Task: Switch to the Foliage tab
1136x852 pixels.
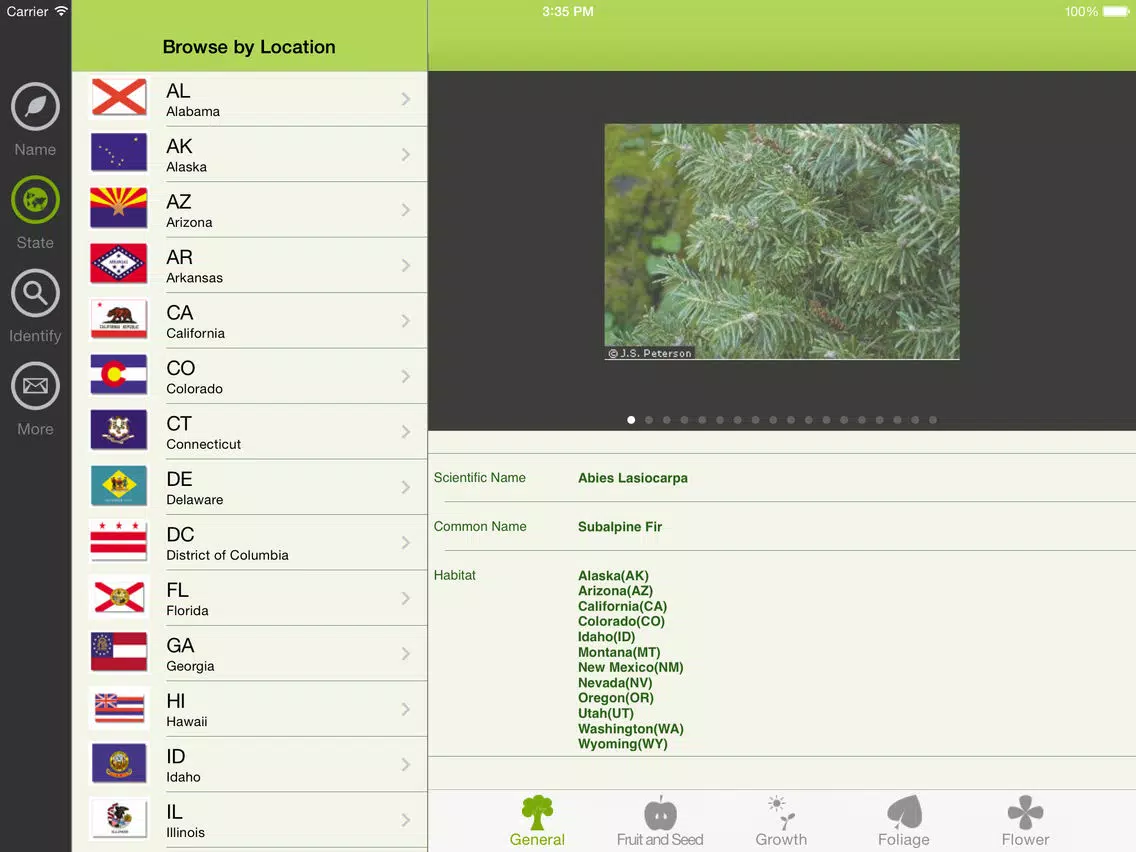Action: pos(903,822)
